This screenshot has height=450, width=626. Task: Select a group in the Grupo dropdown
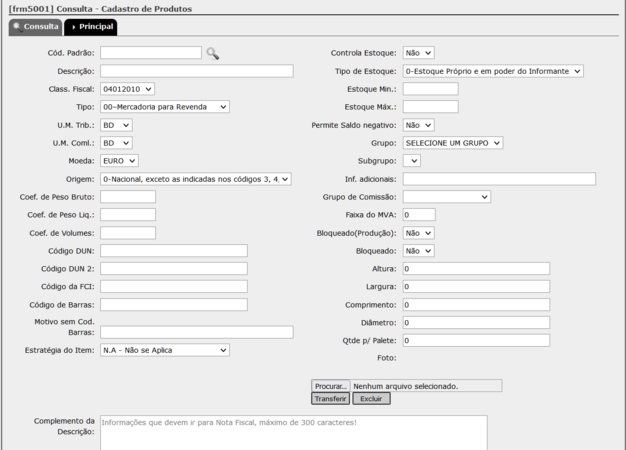pos(453,143)
